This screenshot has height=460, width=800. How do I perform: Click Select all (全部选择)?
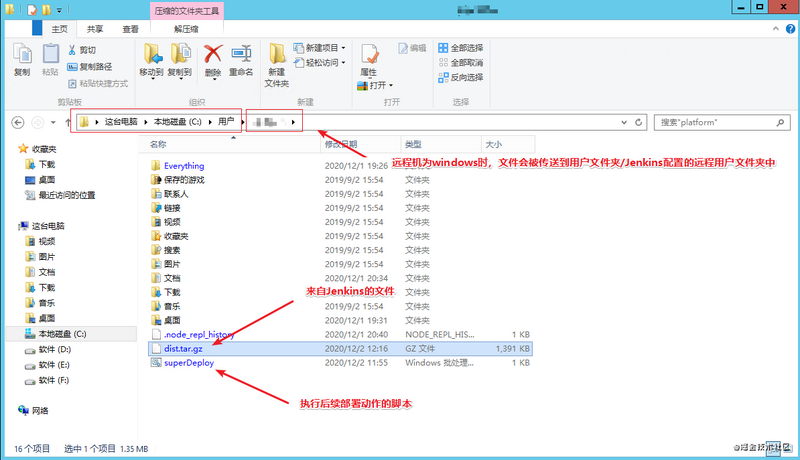[461, 47]
